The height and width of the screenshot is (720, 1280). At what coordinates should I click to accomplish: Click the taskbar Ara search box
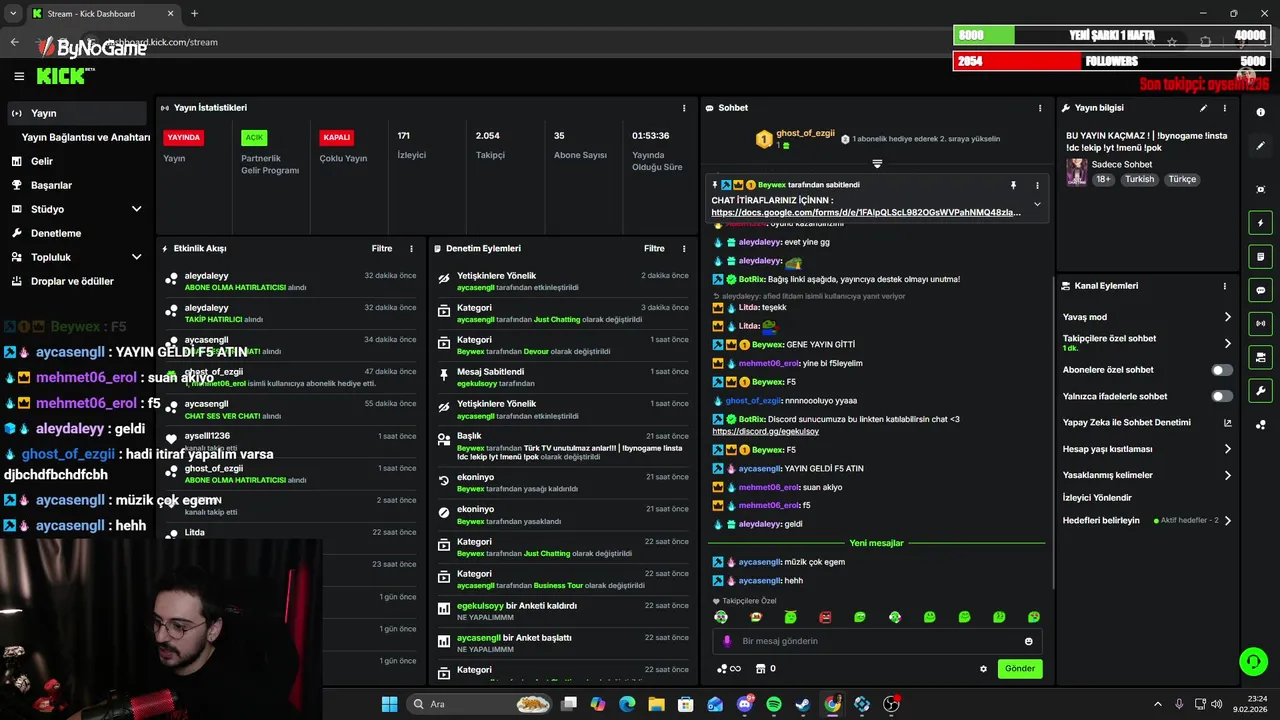pos(481,704)
